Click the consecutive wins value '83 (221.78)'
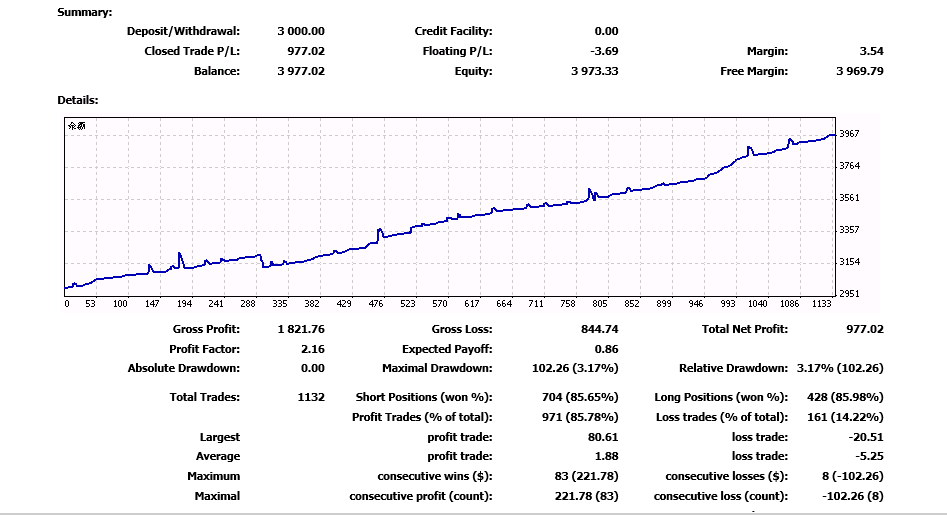 586,476
